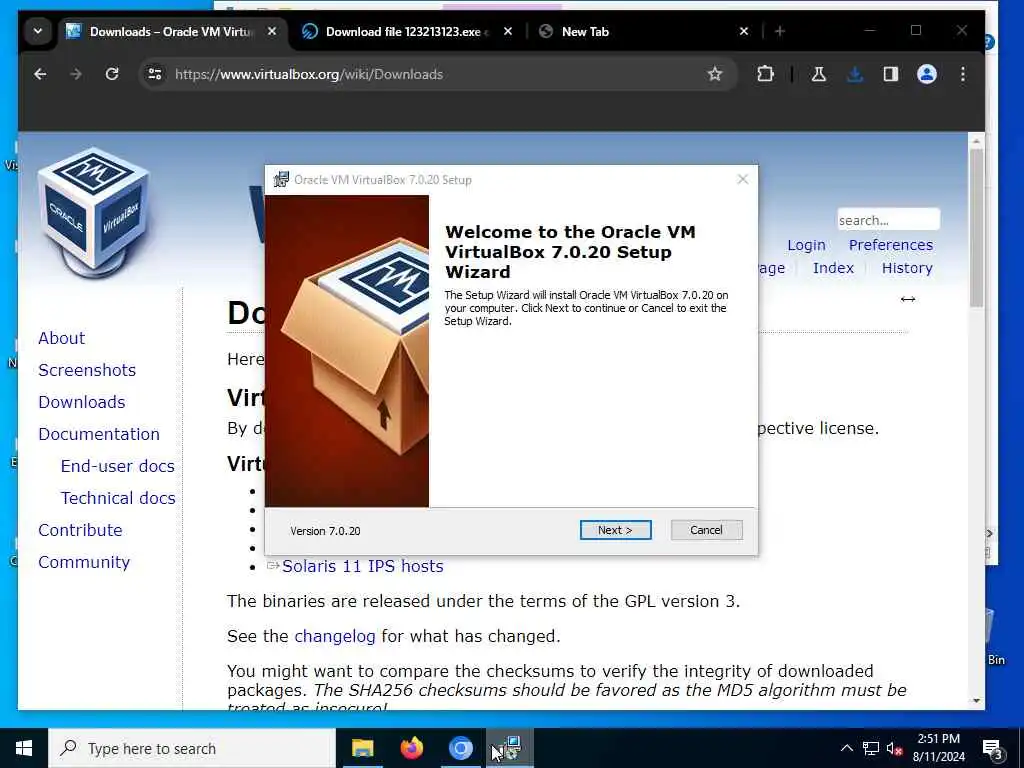Viewport: 1024px width, 768px height.
Task: Open the Chromium browser taskbar icon
Action: [x=460, y=748]
